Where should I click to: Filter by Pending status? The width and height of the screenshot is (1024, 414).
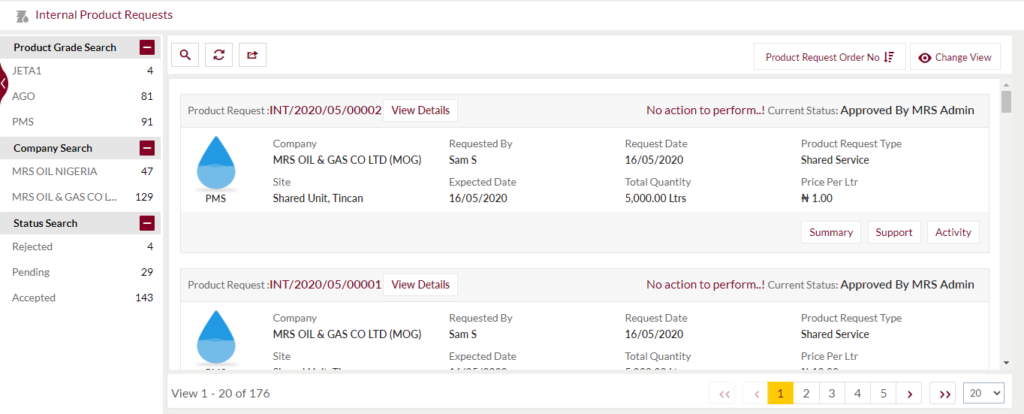pyautogui.click(x=82, y=272)
